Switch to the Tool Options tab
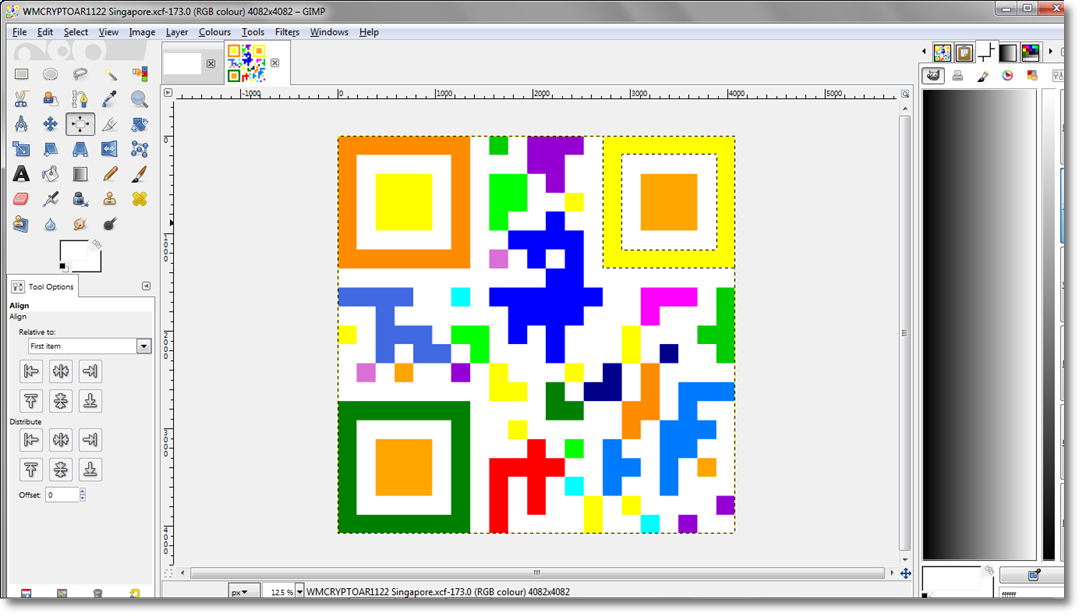 click(x=43, y=286)
